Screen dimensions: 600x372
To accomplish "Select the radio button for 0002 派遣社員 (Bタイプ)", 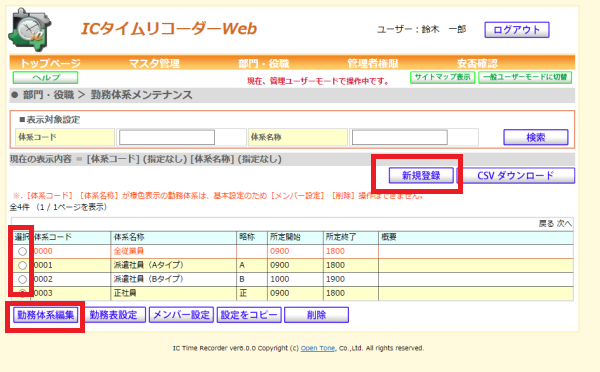I will pyautogui.click(x=23, y=279).
